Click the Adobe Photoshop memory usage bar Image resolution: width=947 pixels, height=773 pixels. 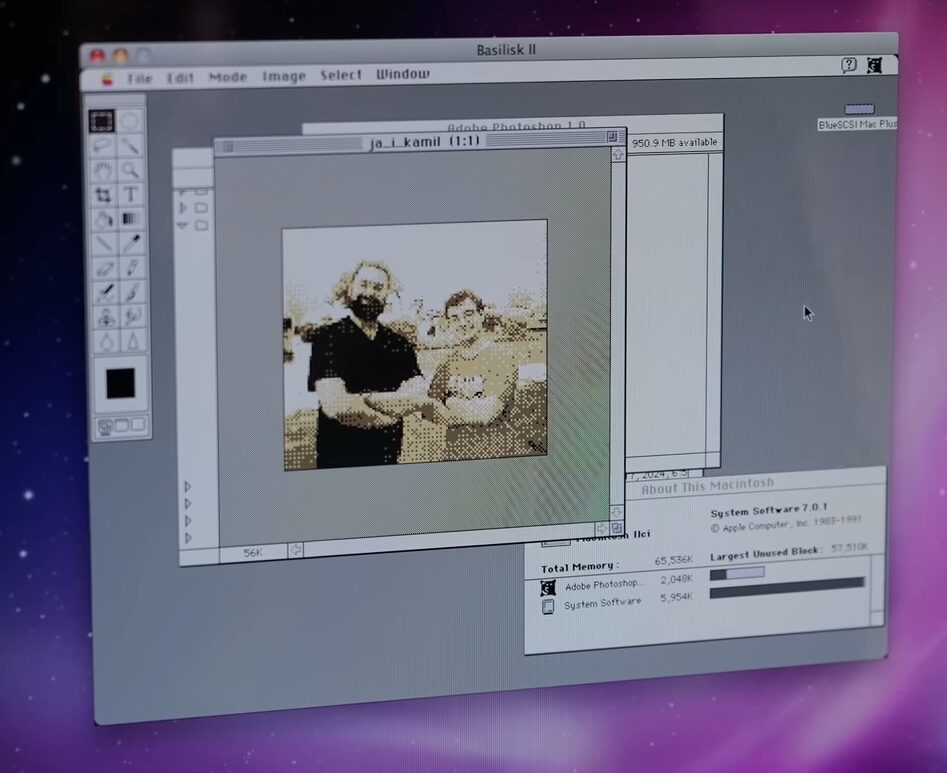pyautogui.click(x=737, y=574)
